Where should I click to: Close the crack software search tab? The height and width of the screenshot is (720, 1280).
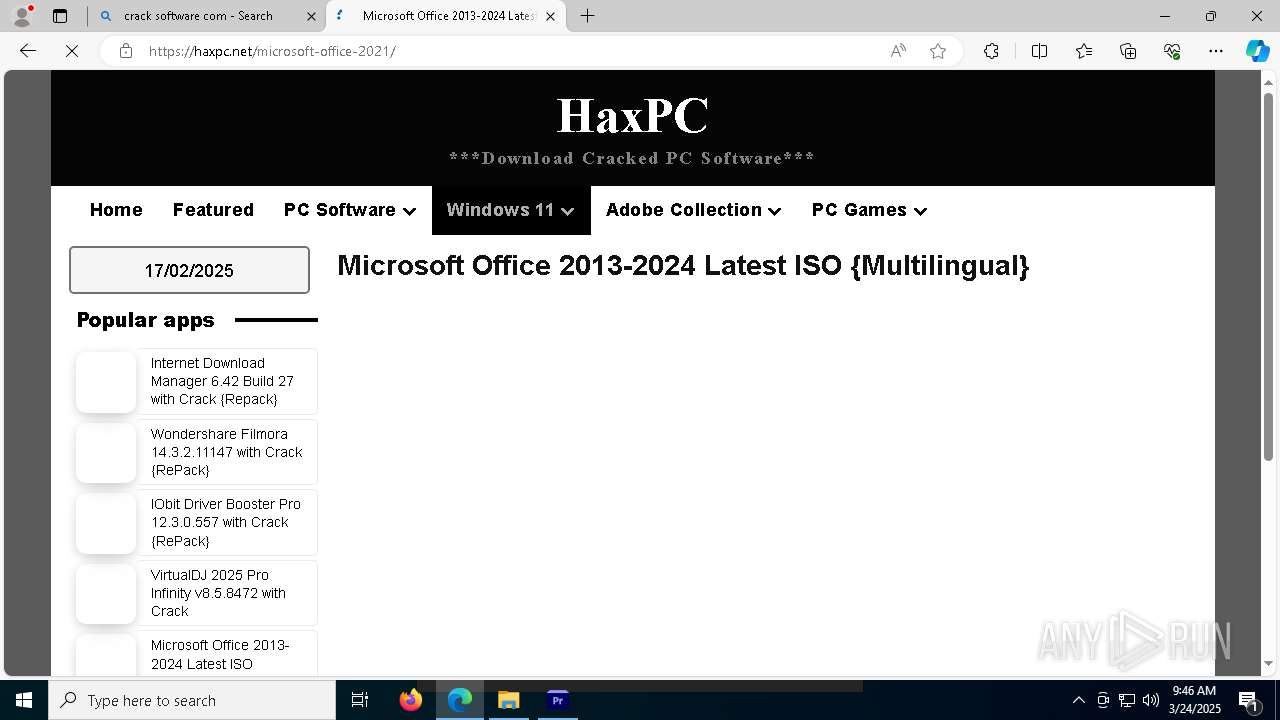[x=311, y=16]
